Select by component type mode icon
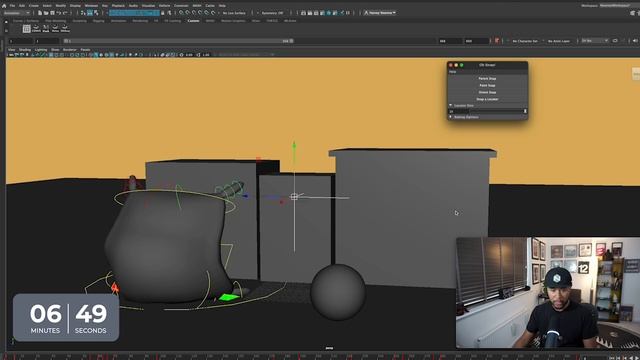The width and height of the screenshot is (640, 360). [96, 13]
